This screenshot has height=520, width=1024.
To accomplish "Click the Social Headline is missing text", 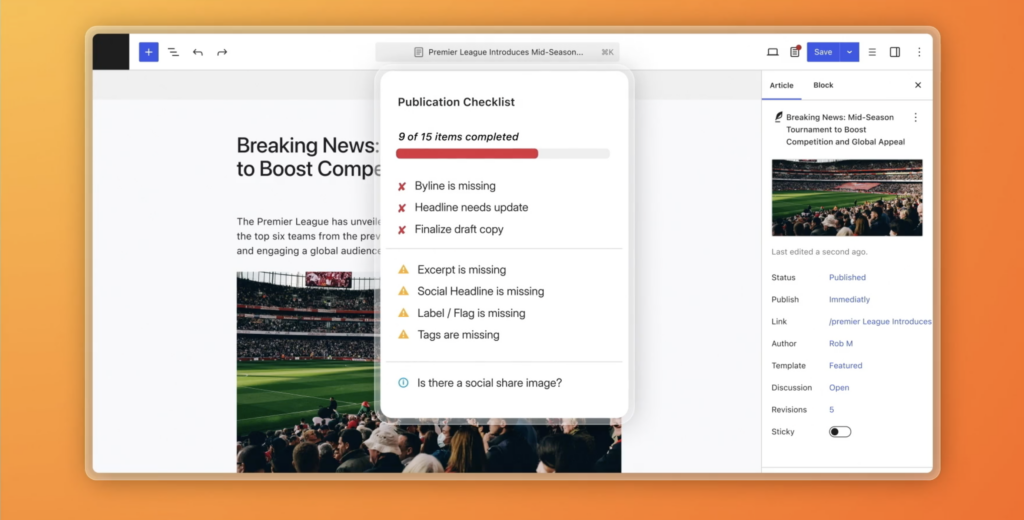I will coord(480,291).
